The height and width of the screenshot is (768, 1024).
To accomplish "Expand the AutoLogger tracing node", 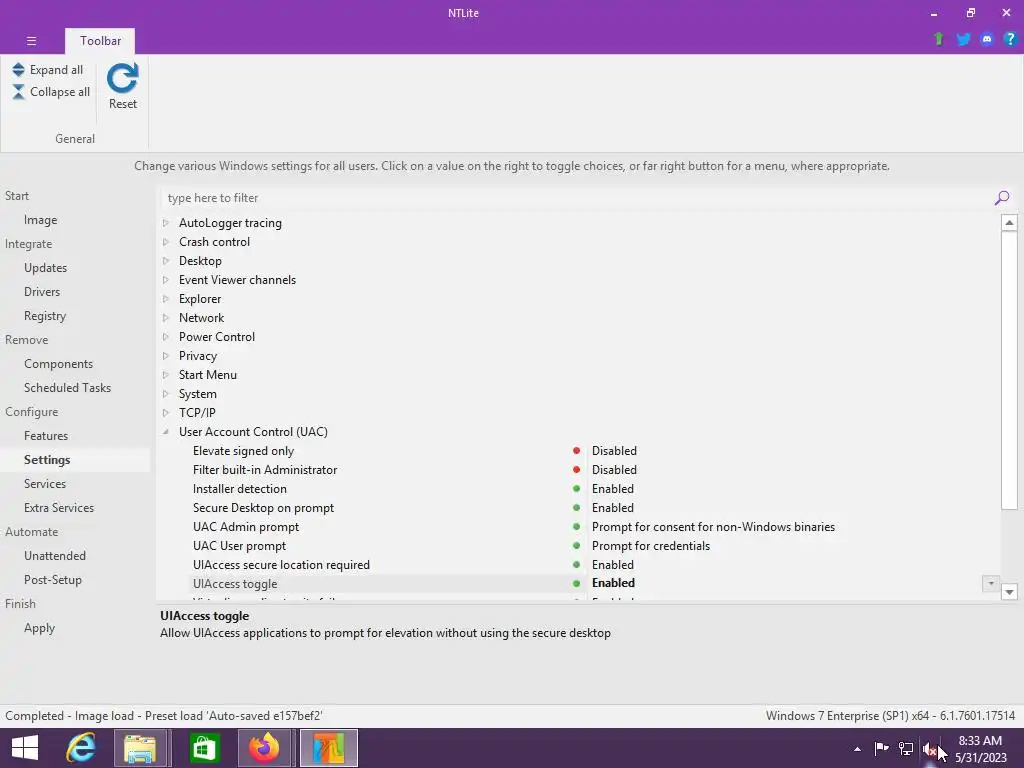I will pos(166,223).
